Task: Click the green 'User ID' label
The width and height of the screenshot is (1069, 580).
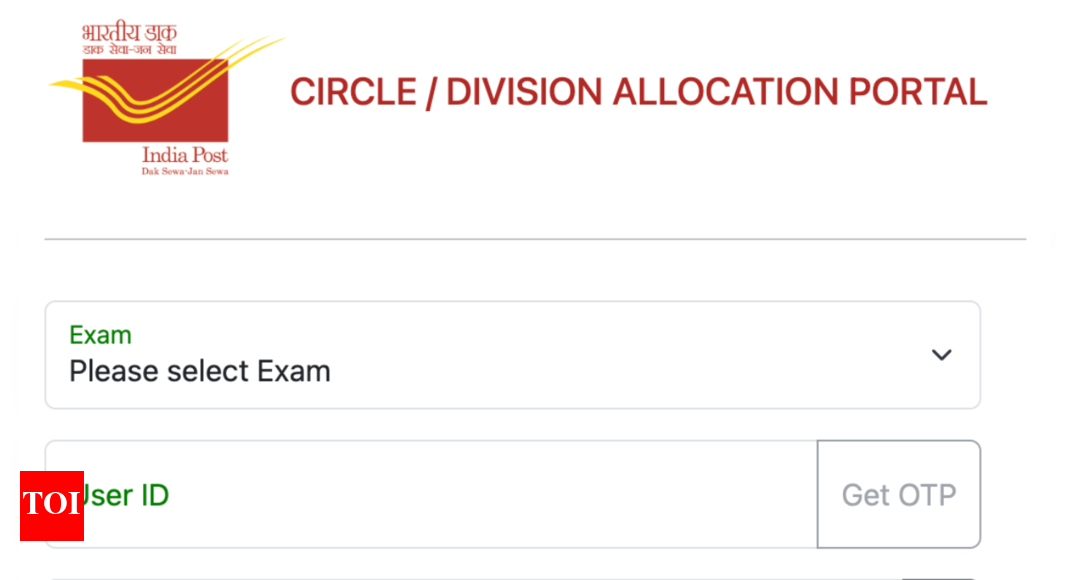Action: coord(123,495)
